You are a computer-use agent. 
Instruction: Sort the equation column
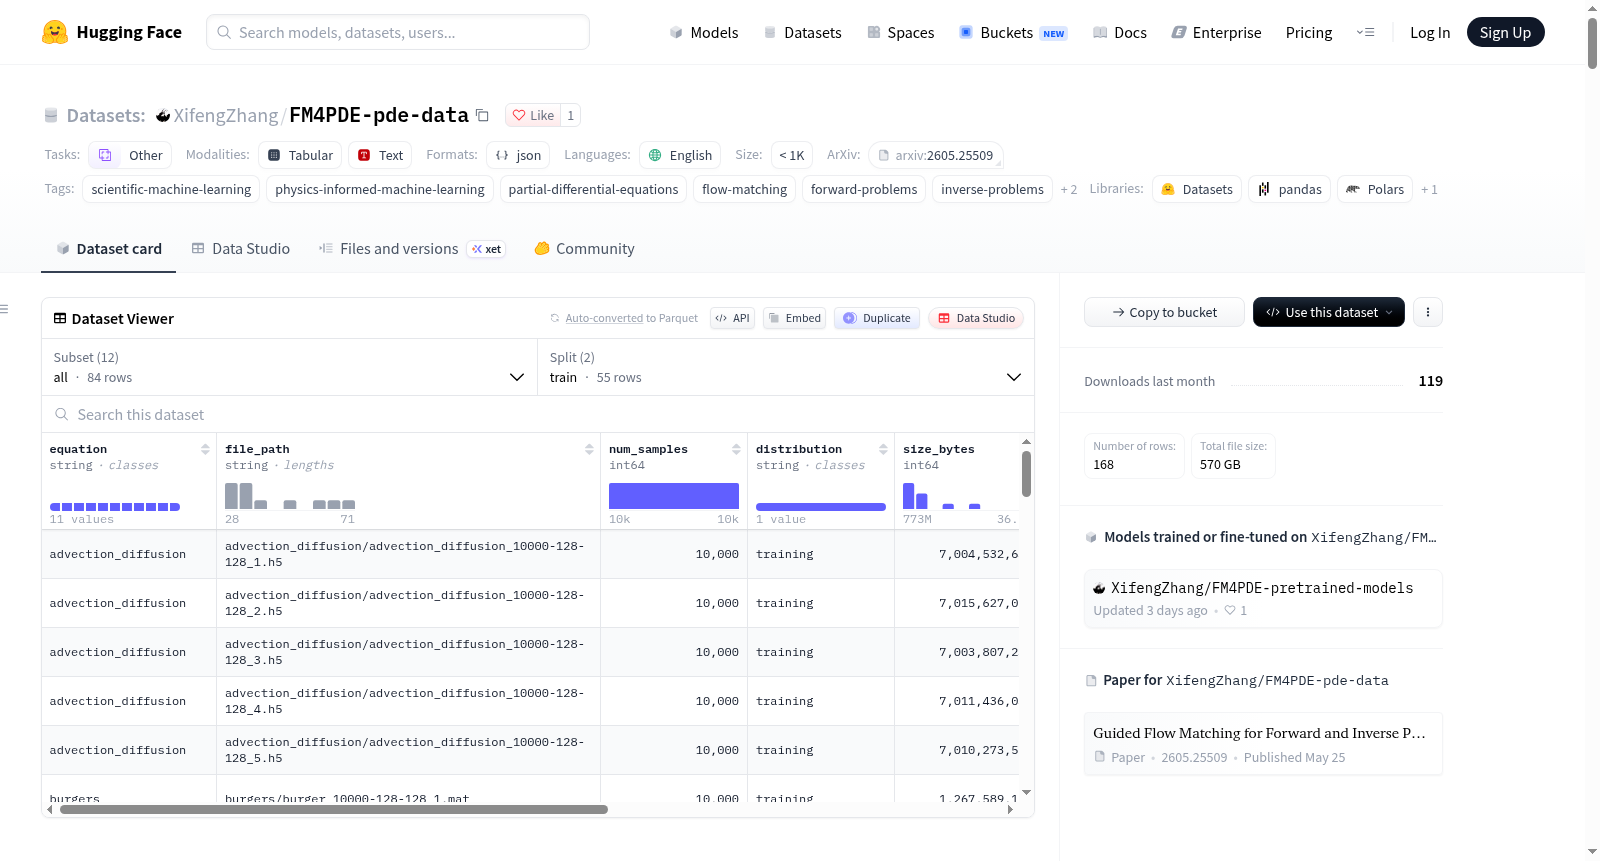pyautogui.click(x=205, y=449)
